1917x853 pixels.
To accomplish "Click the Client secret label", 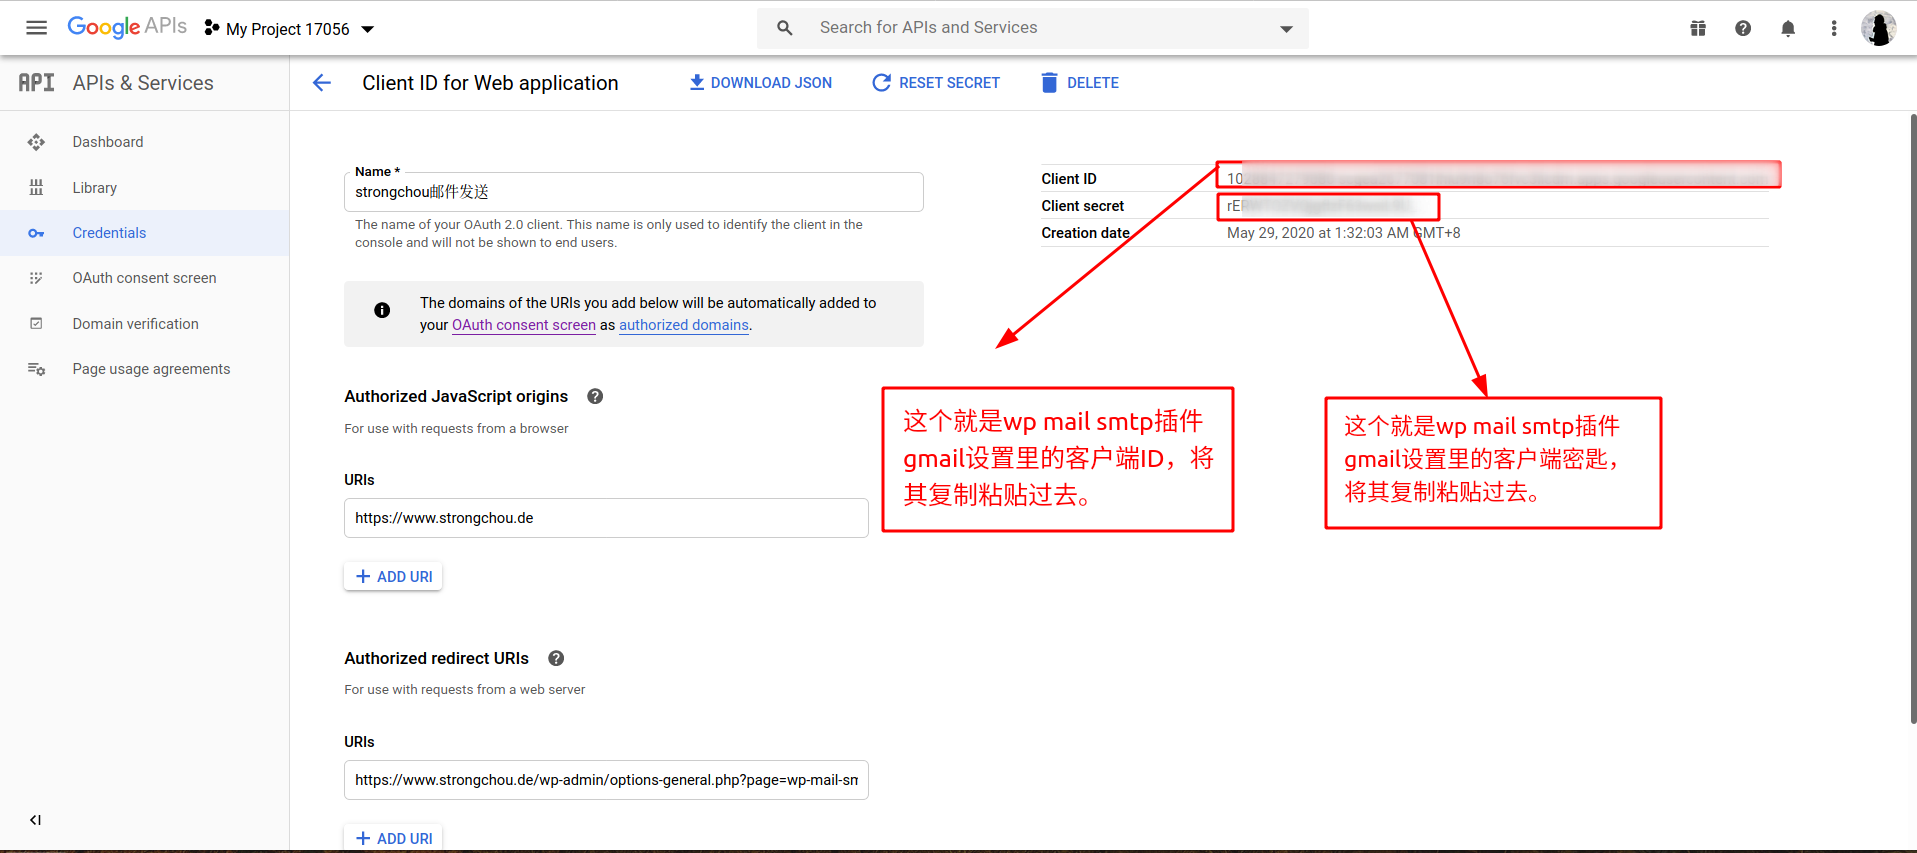I will point(1083,206).
